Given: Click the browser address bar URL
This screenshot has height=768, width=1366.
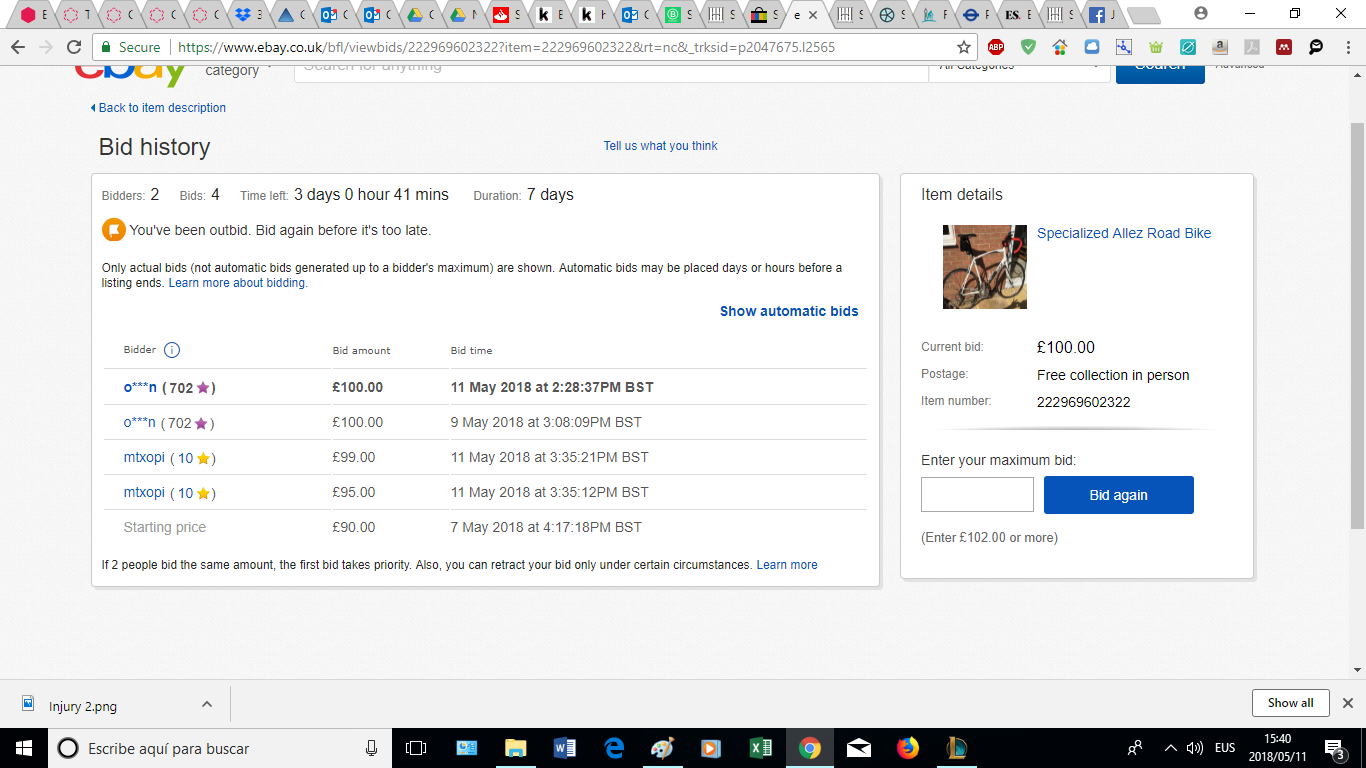Looking at the screenshot, I should tap(505, 47).
